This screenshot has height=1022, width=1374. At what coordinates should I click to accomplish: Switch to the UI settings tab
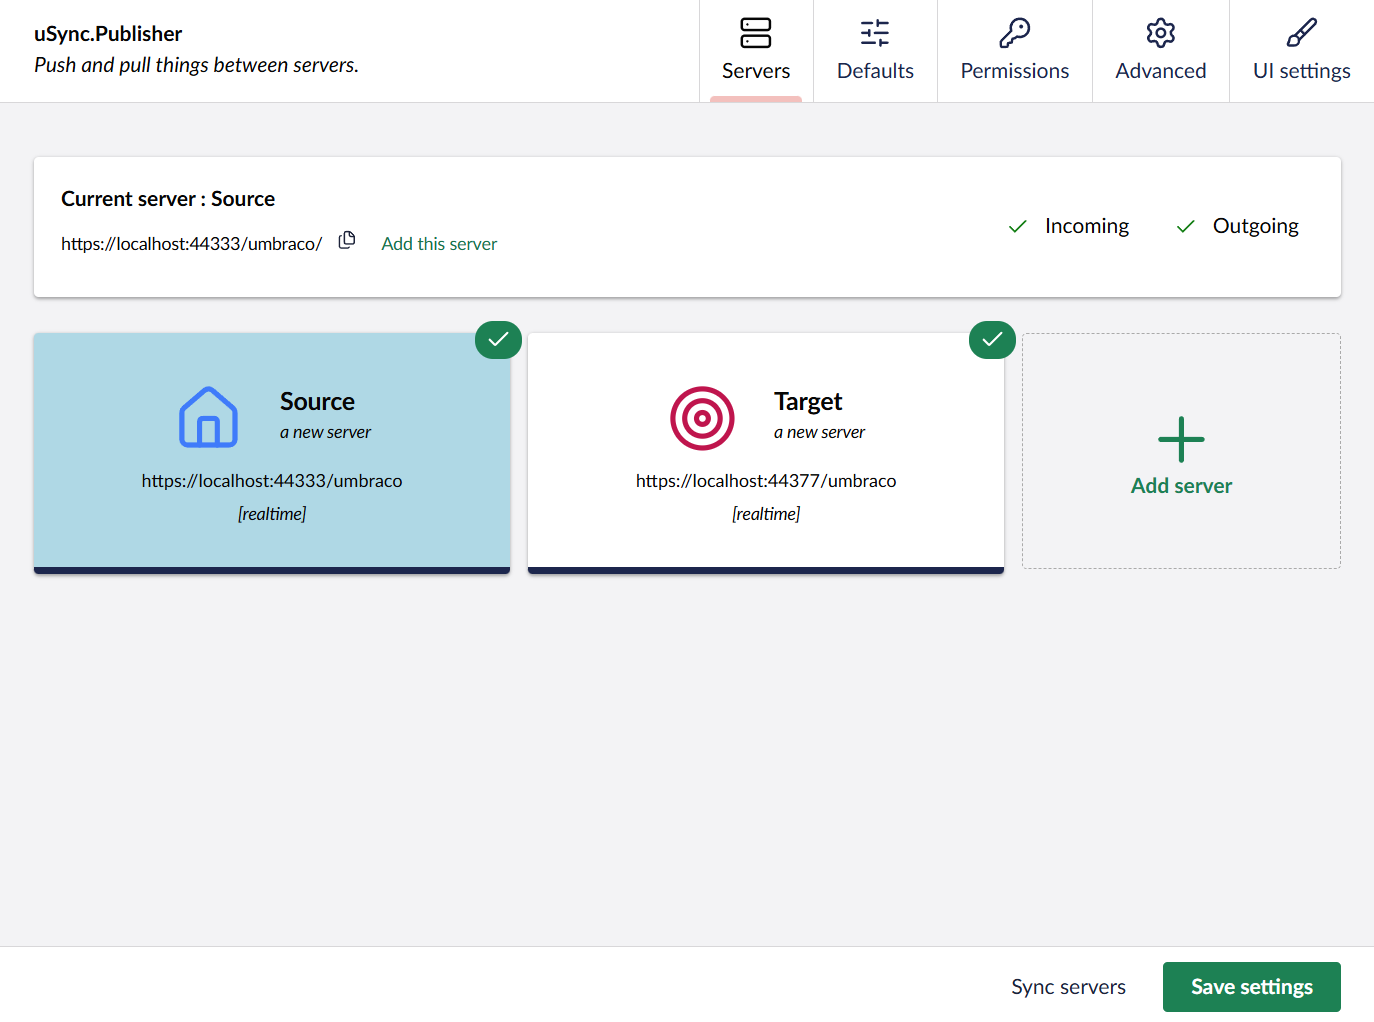coord(1301,70)
